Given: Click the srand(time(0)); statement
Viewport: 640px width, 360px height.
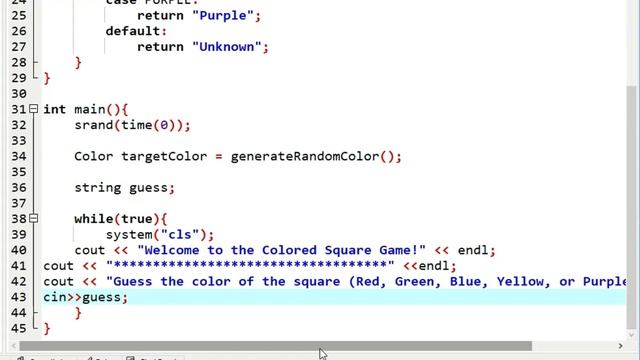Looking at the screenshot, I should [x=132, y=125].
